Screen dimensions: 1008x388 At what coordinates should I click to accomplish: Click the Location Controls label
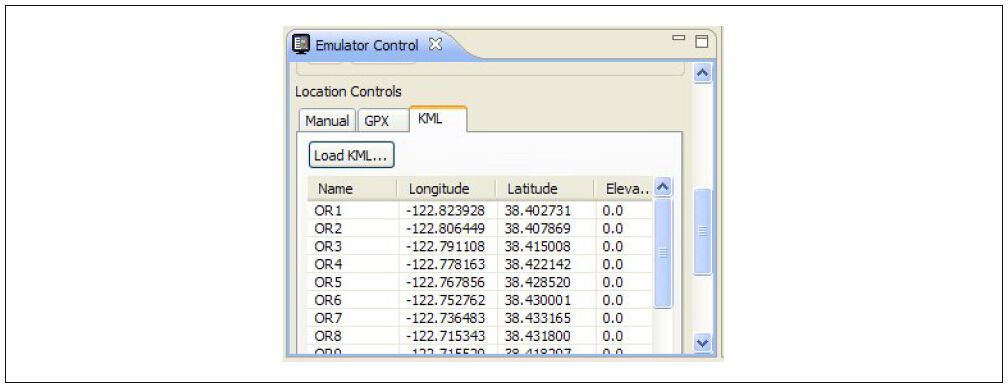[x=348, y=92]
